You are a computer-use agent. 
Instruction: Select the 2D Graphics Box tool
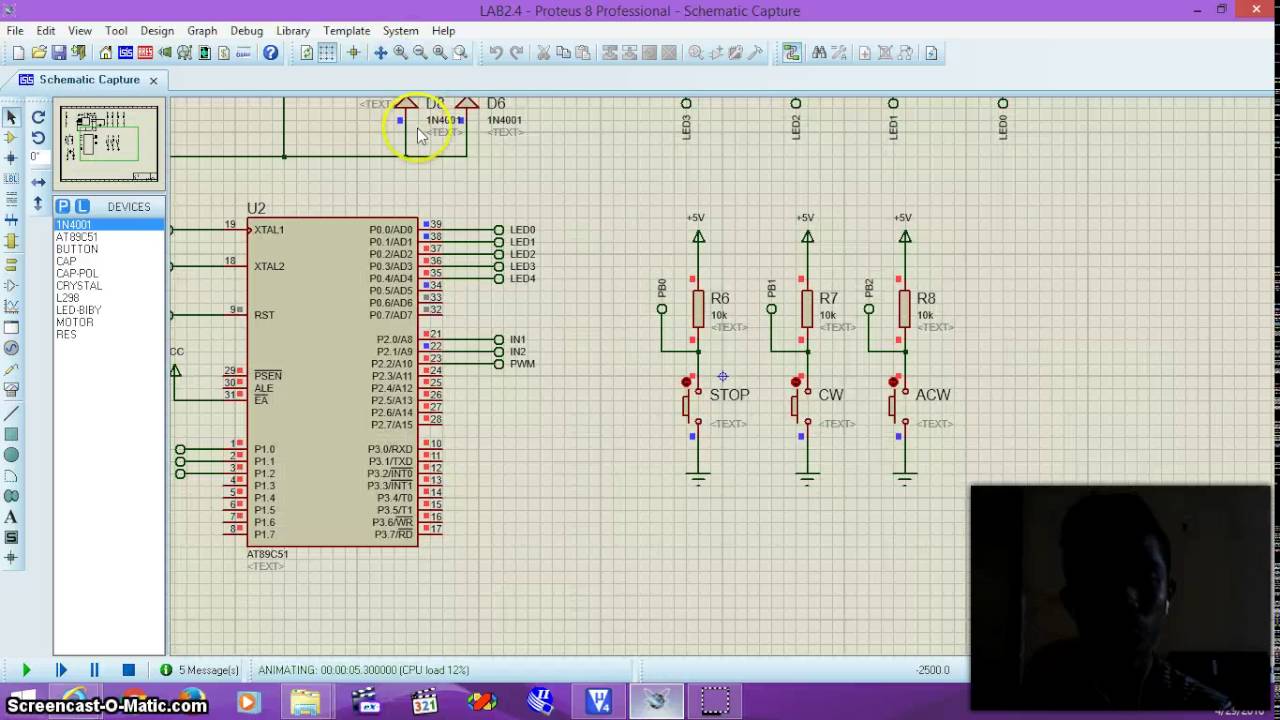pos(12,434)
